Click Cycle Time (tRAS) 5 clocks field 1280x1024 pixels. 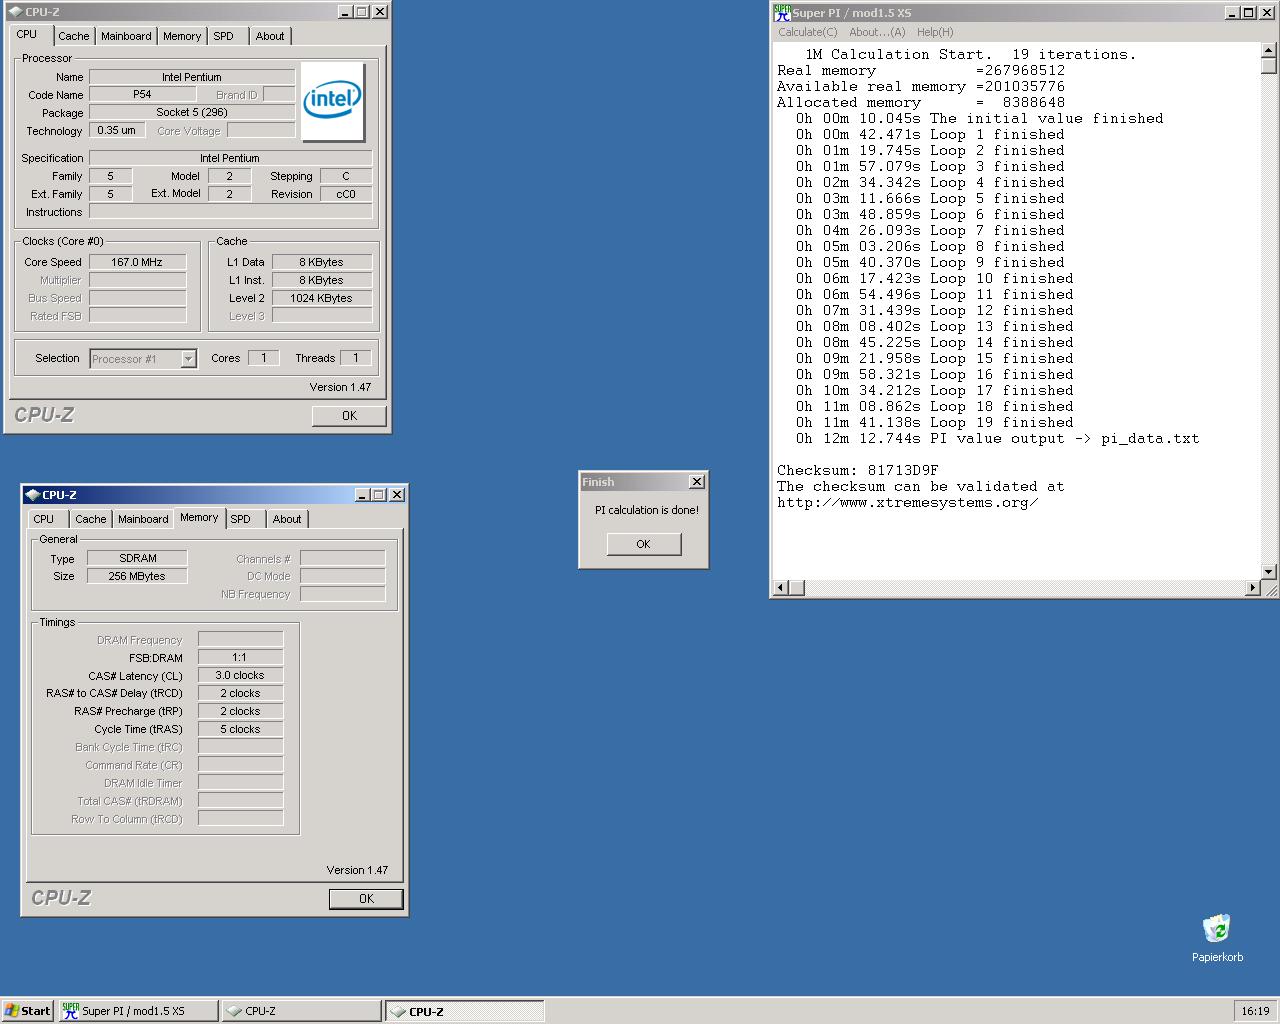click(x=240, y=729)
